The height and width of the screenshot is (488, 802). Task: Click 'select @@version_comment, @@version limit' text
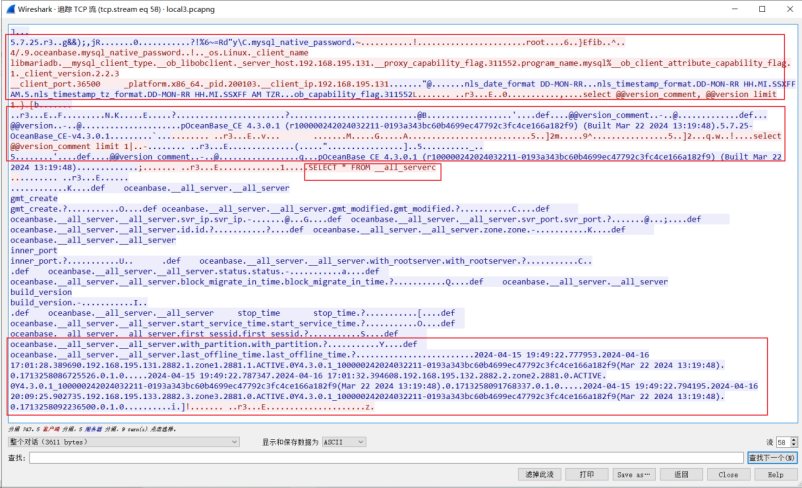tap(680, 94)
